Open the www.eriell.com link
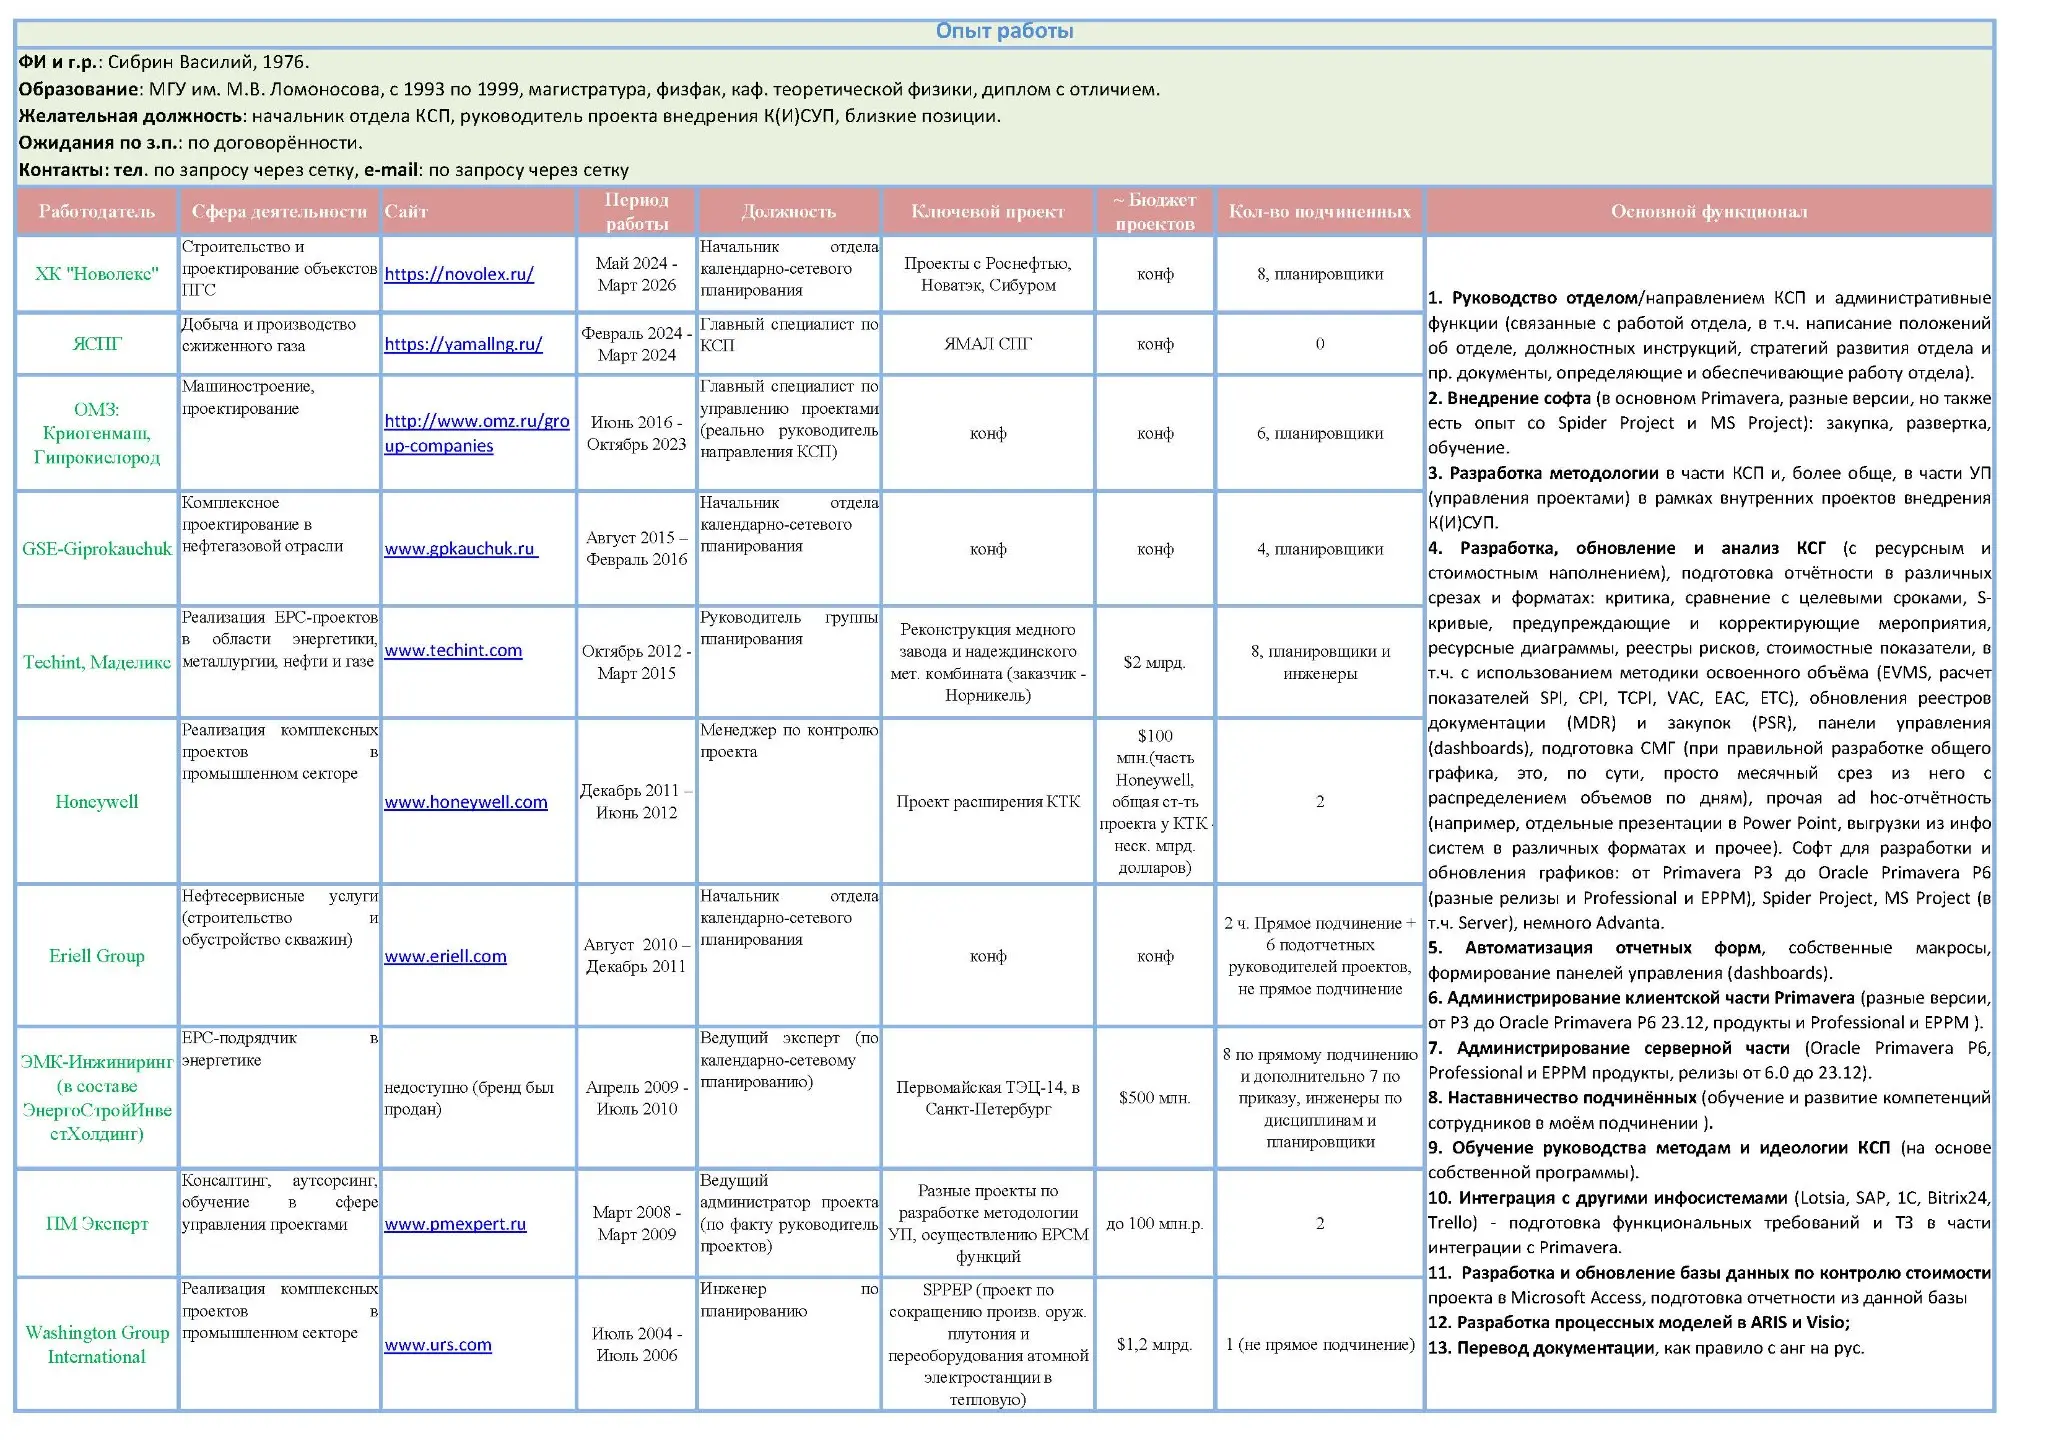This screenshot has width=2048, height=1449. (x=445, y=956)
